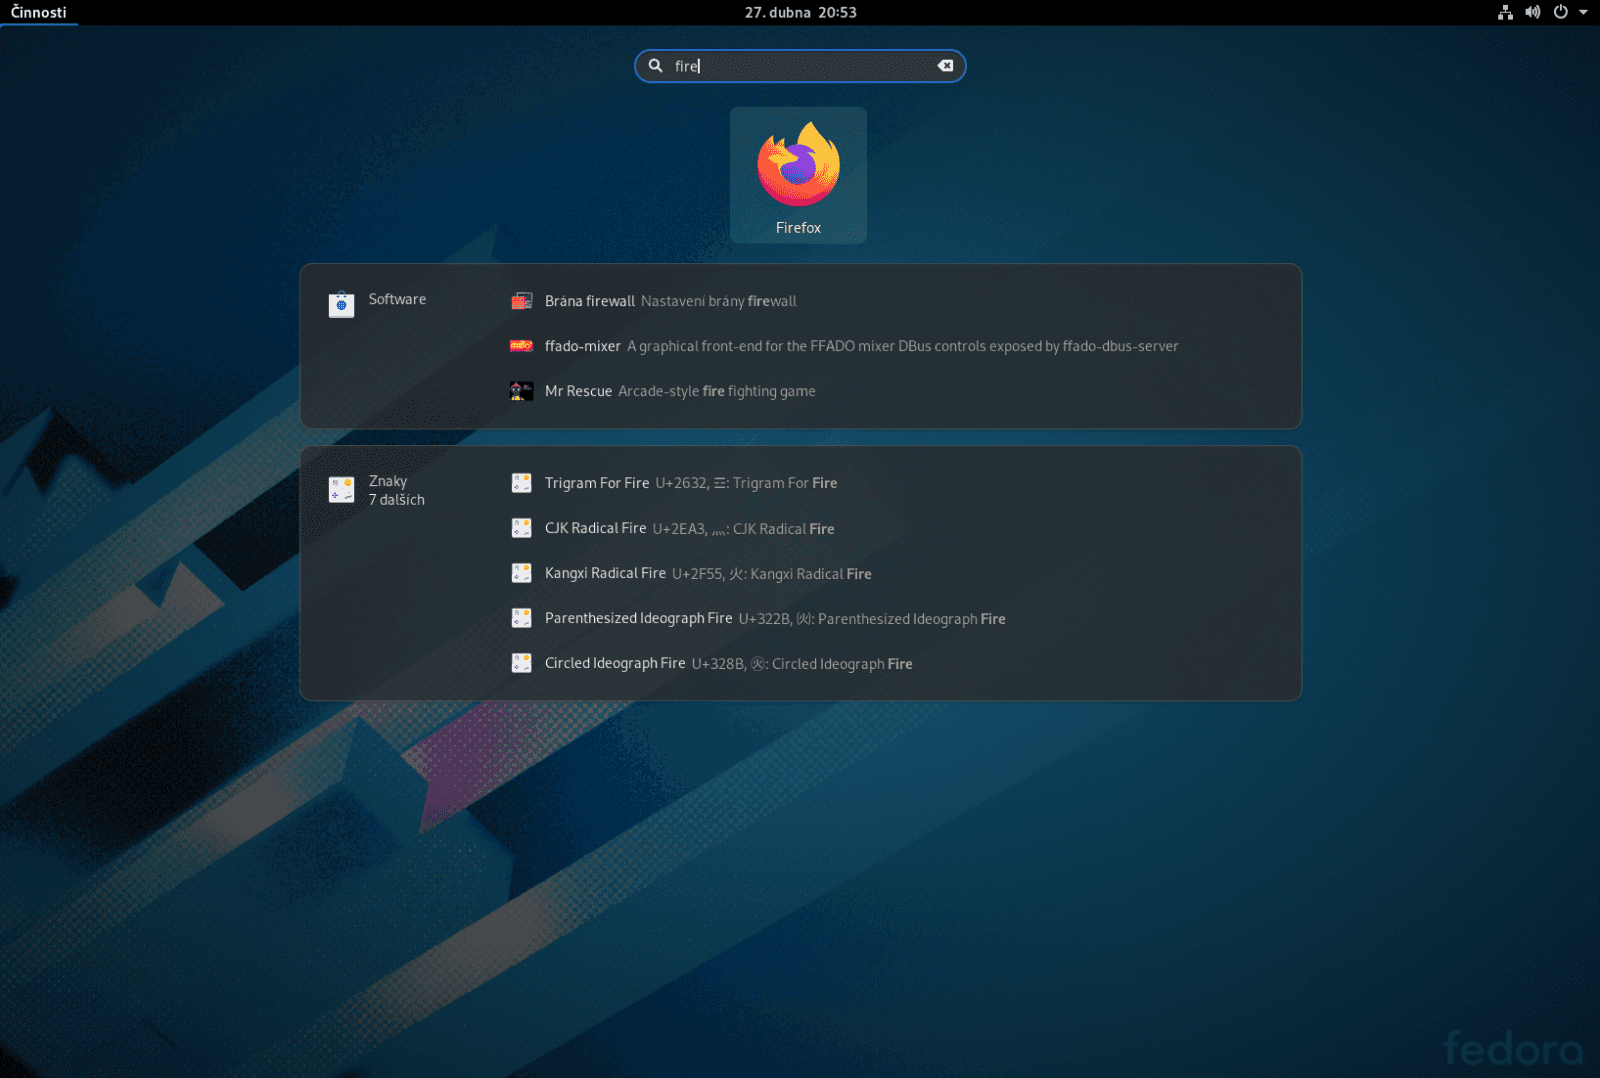Click the magnifier icon in search bar
This screenshot has width=1600, height=1078.
pyautogui.click(x=655, y=66)
